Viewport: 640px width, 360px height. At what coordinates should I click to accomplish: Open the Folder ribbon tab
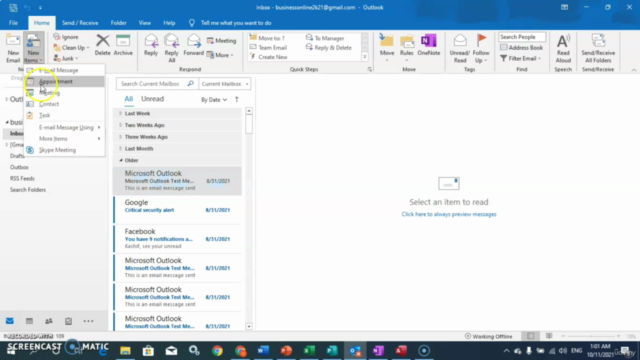click(x=118, y=23)
